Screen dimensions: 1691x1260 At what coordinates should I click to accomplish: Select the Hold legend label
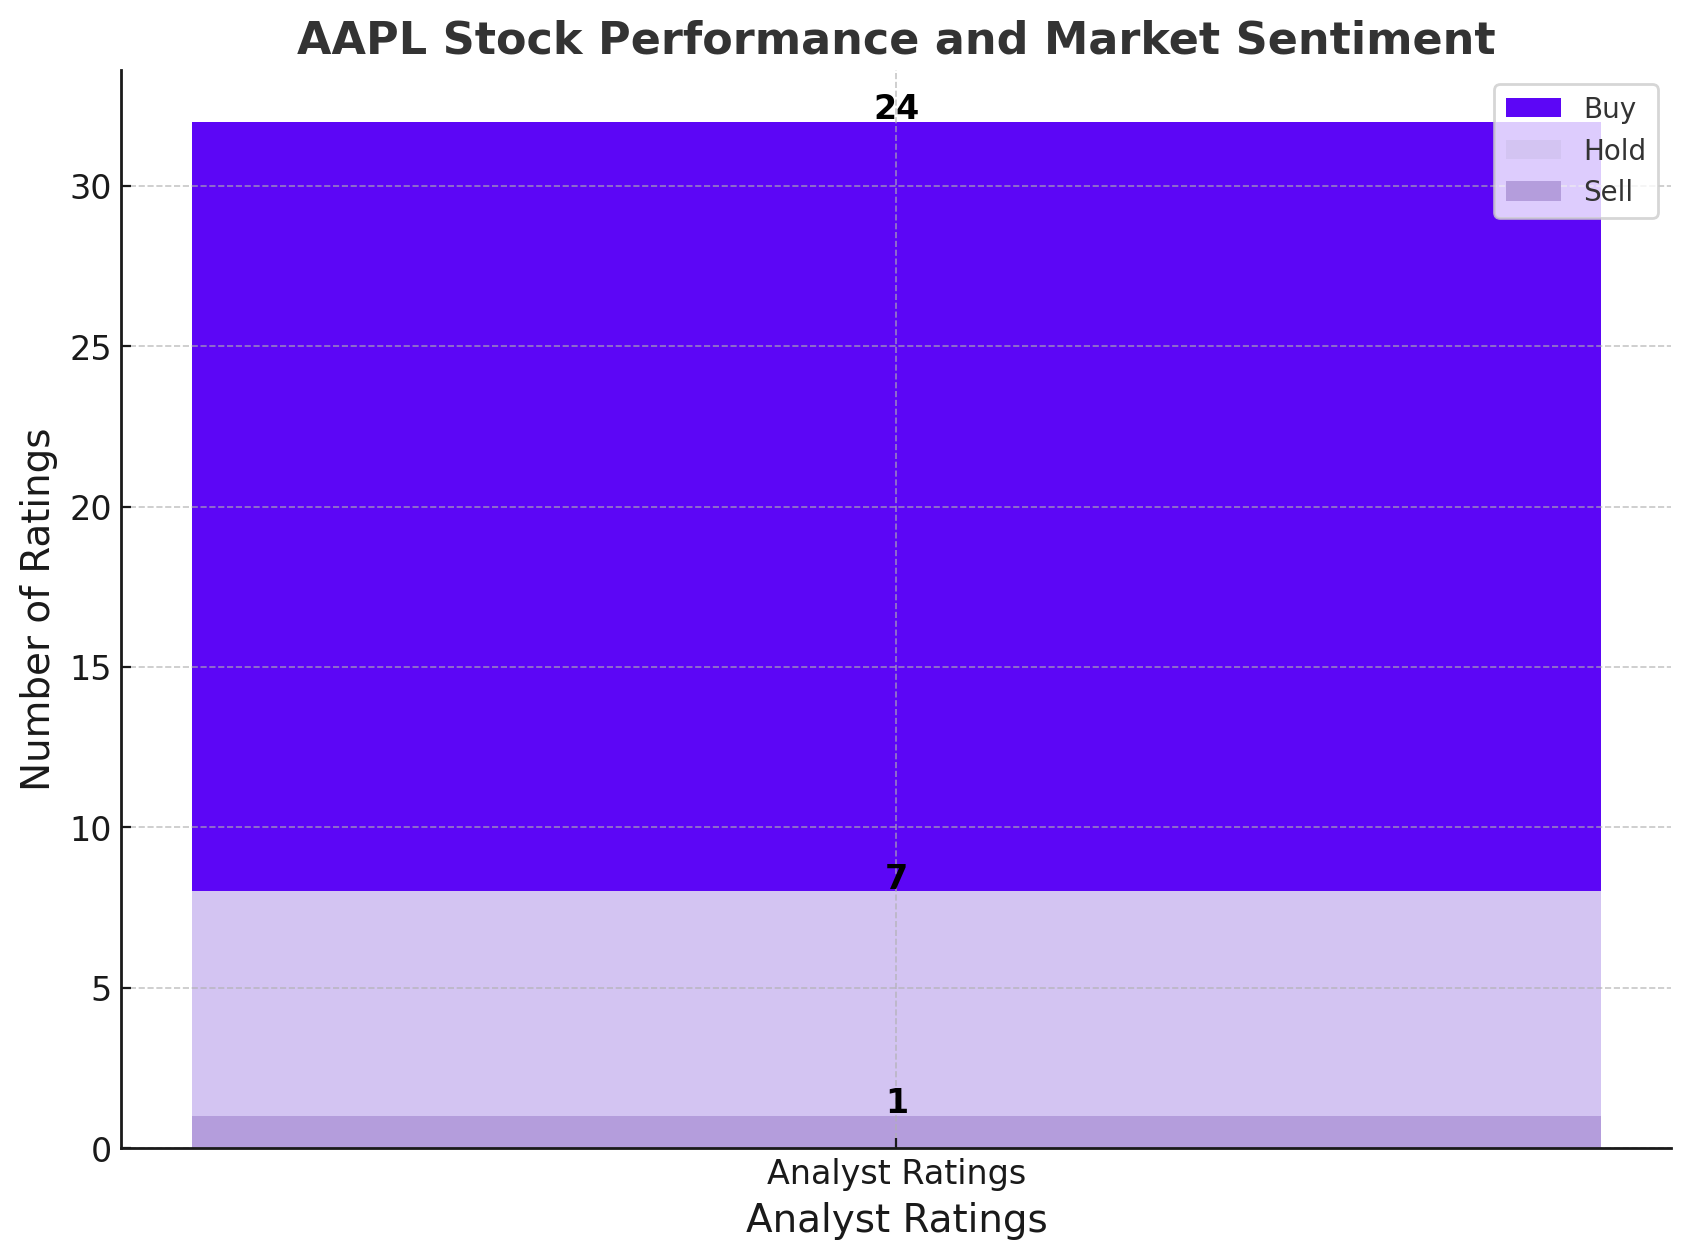pos(1614,150)
